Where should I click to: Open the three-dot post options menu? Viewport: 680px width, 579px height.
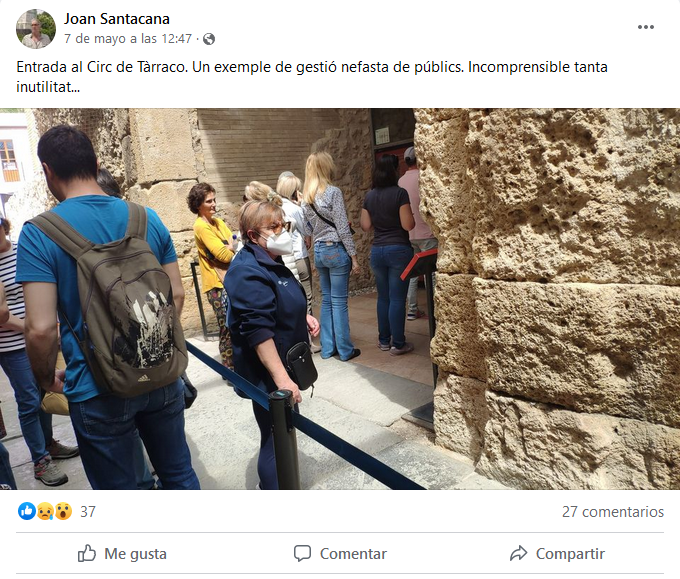645,27
